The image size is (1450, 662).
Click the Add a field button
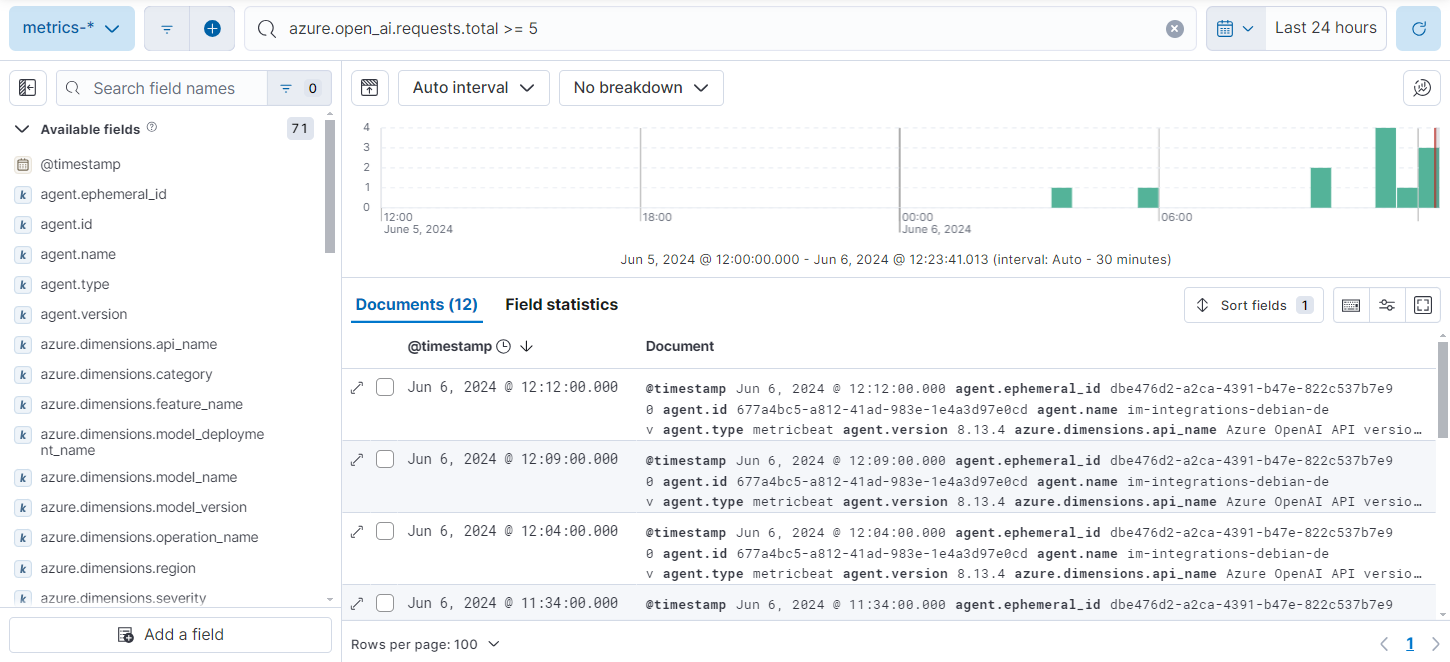[x=169, y=635]
